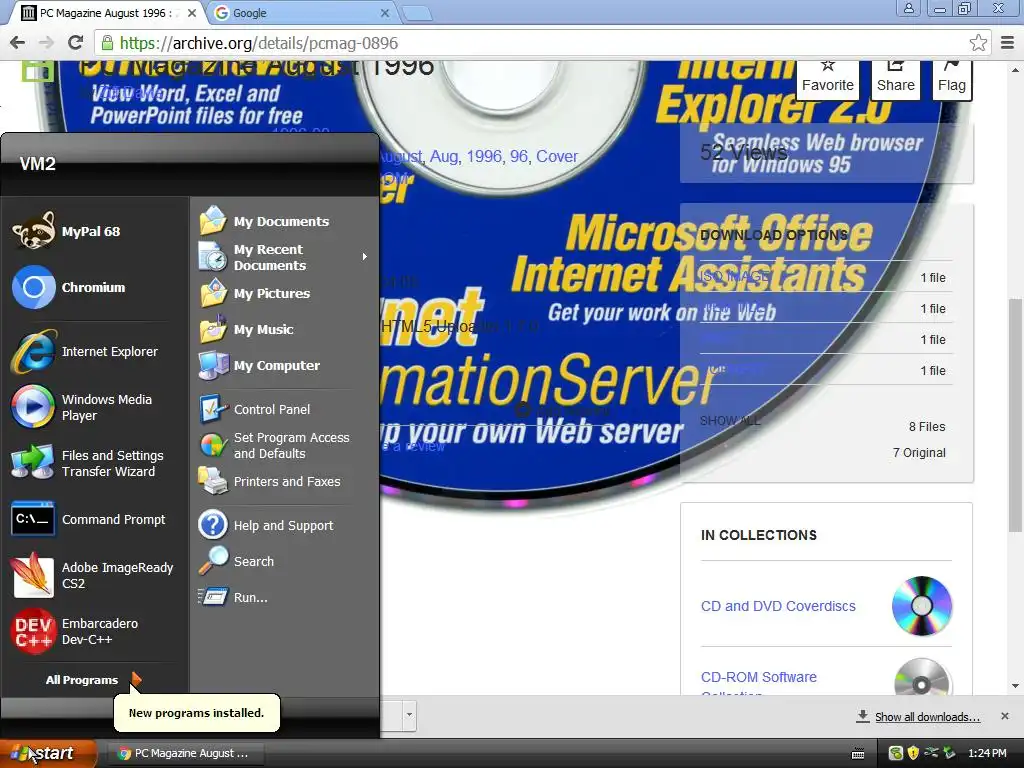Open dropdown arrow on the download bar item
Image resolution: width=1024 pixels, height=768 pixels.
[409, 714]
